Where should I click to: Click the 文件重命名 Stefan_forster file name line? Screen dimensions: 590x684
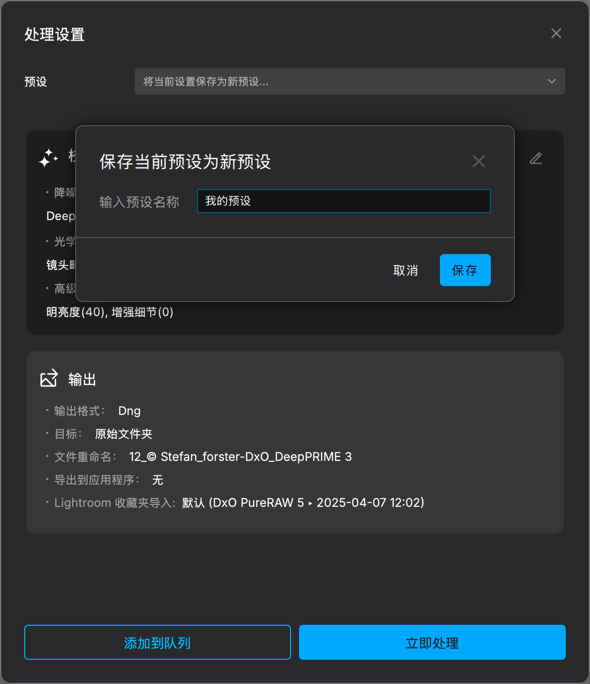(x=199, y=457)
